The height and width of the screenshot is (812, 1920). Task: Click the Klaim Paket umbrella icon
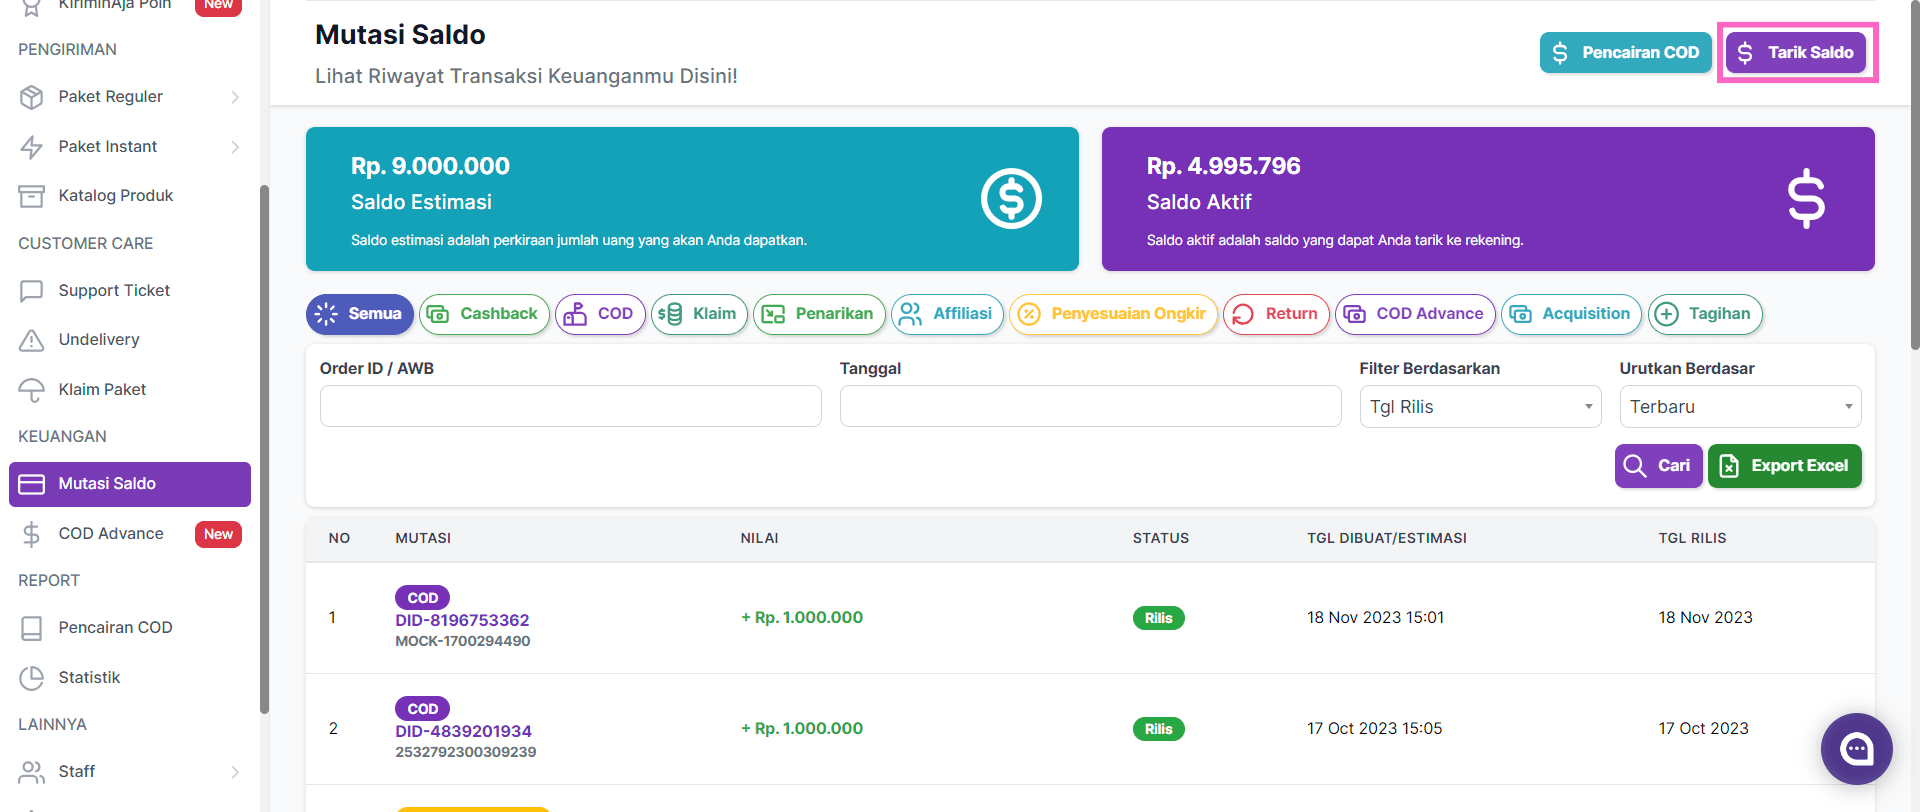pos(32,390)
